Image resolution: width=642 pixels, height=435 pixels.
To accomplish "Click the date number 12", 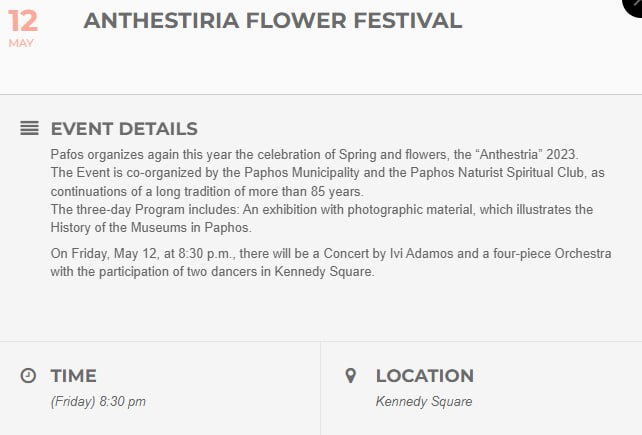I will pos(22,20).
